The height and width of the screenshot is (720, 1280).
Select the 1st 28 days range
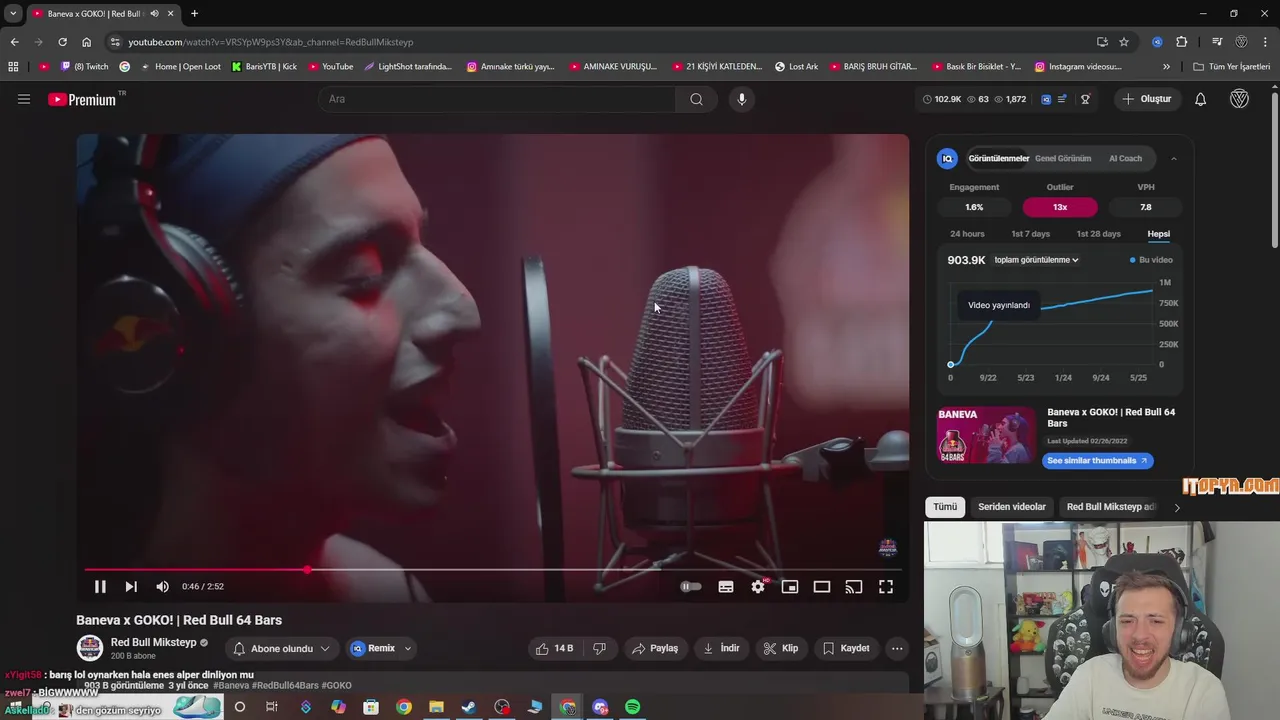(1098, 234)
